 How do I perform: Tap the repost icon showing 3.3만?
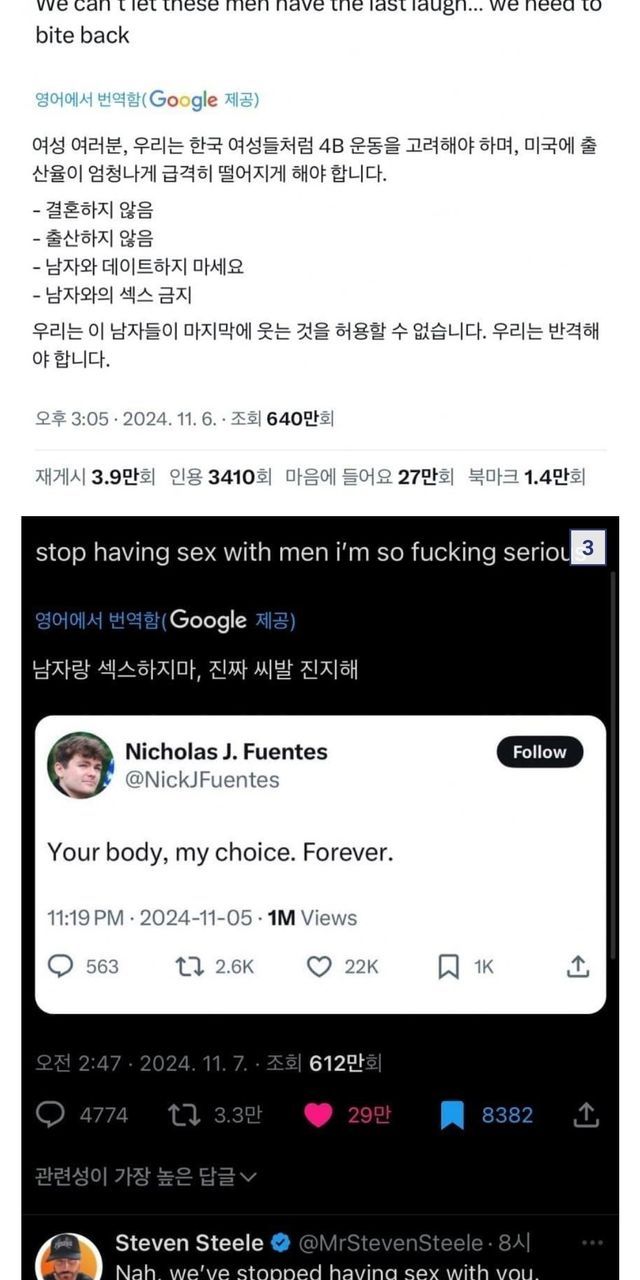coord(187,1115)
